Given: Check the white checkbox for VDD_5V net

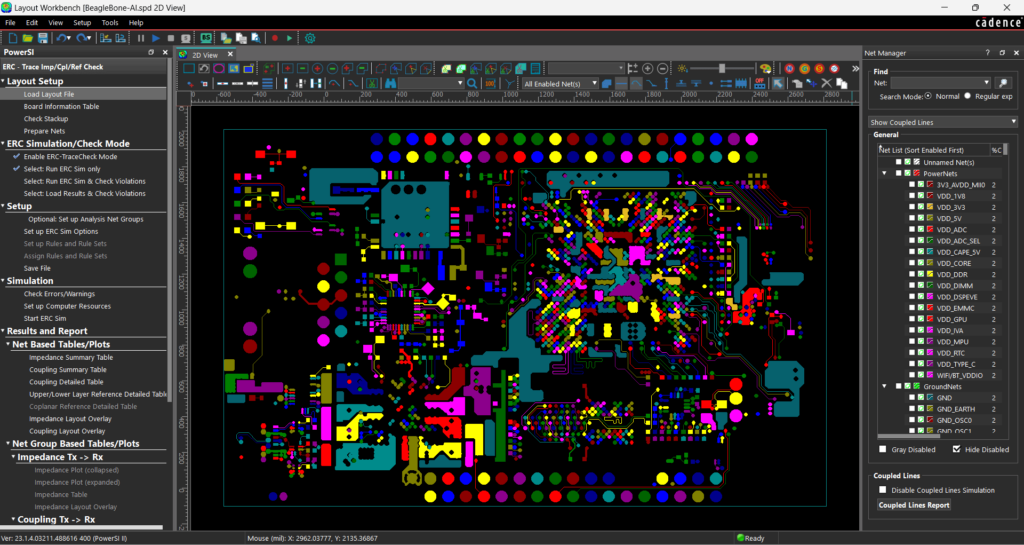Looking at the screenshot, I should coord(912,219).
